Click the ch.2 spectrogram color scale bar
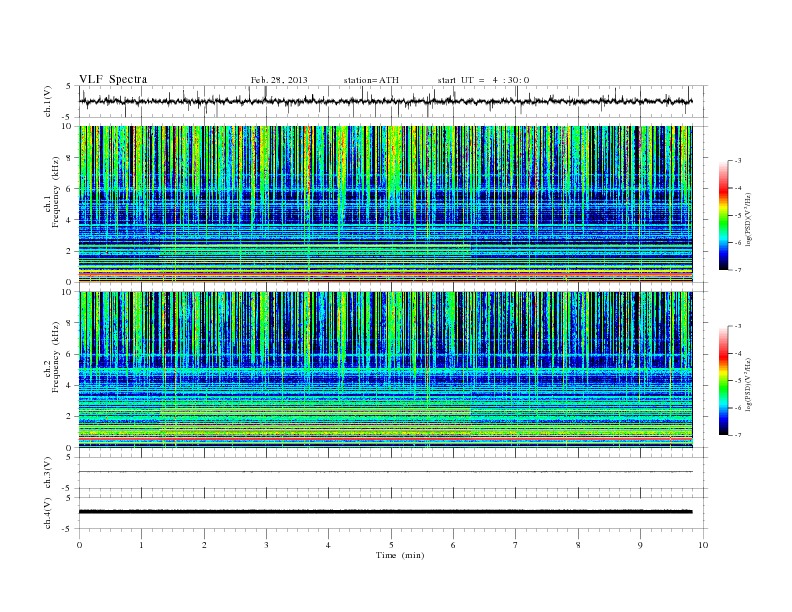Viewport: 792px width, 612px height. coord(724,380)
